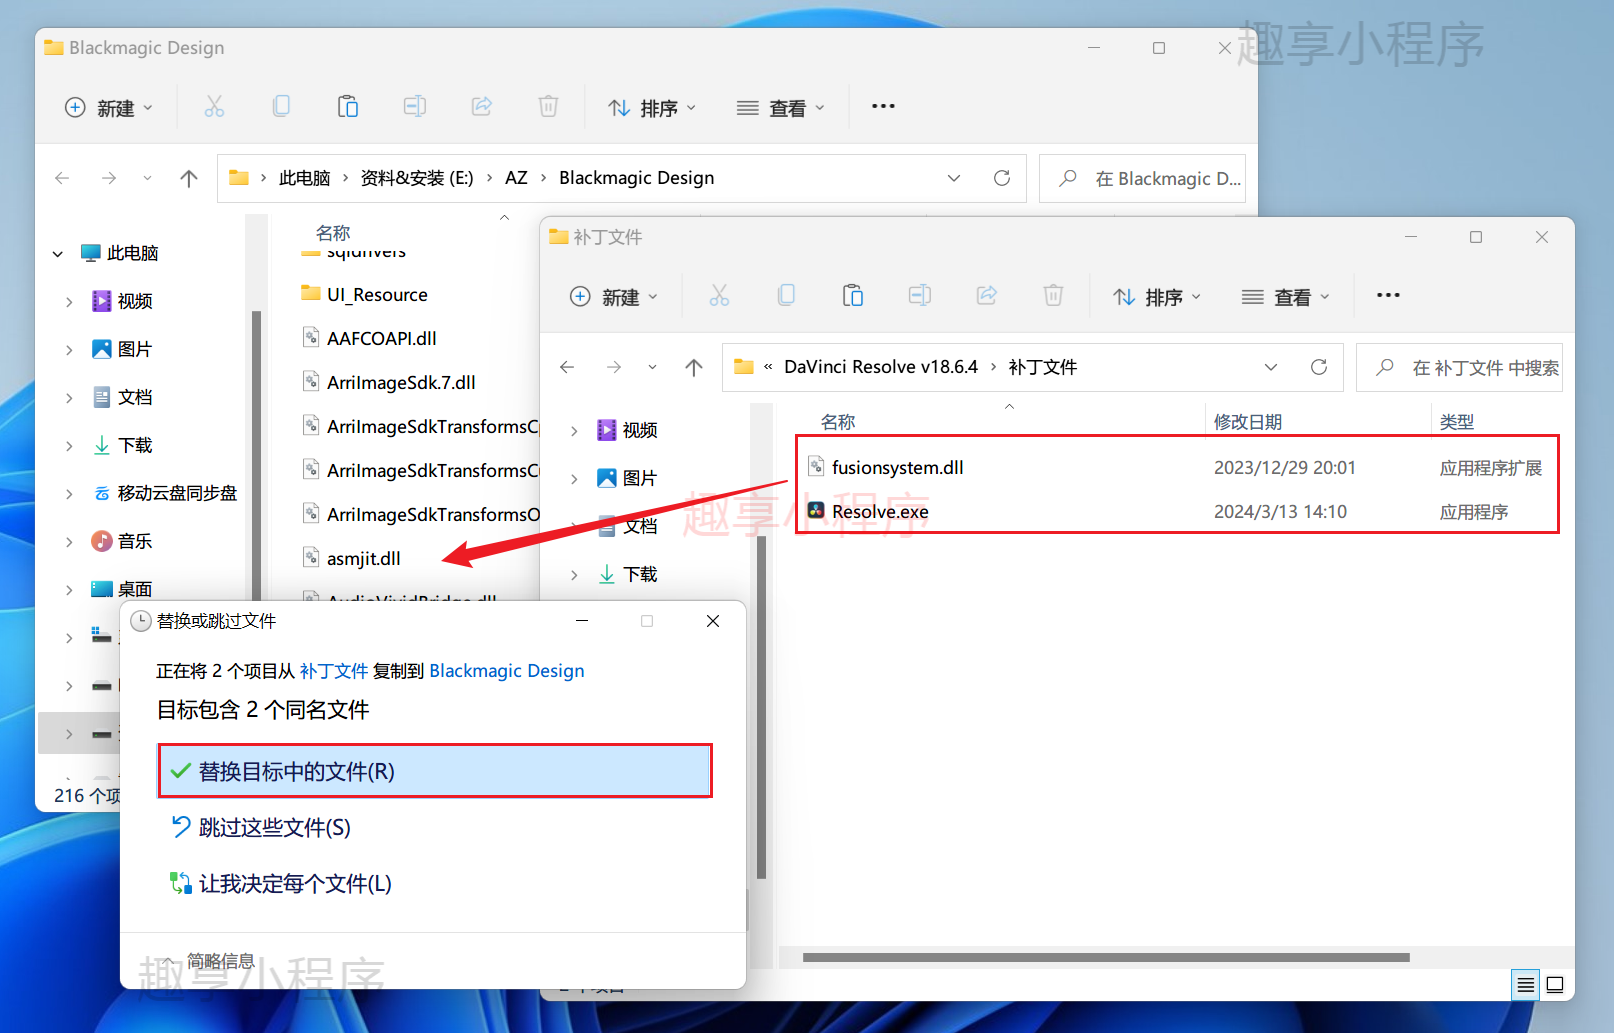The image size is (1614, 1033).
Task: Sort by 修改日期 column header
Action: click(1248, 422)
